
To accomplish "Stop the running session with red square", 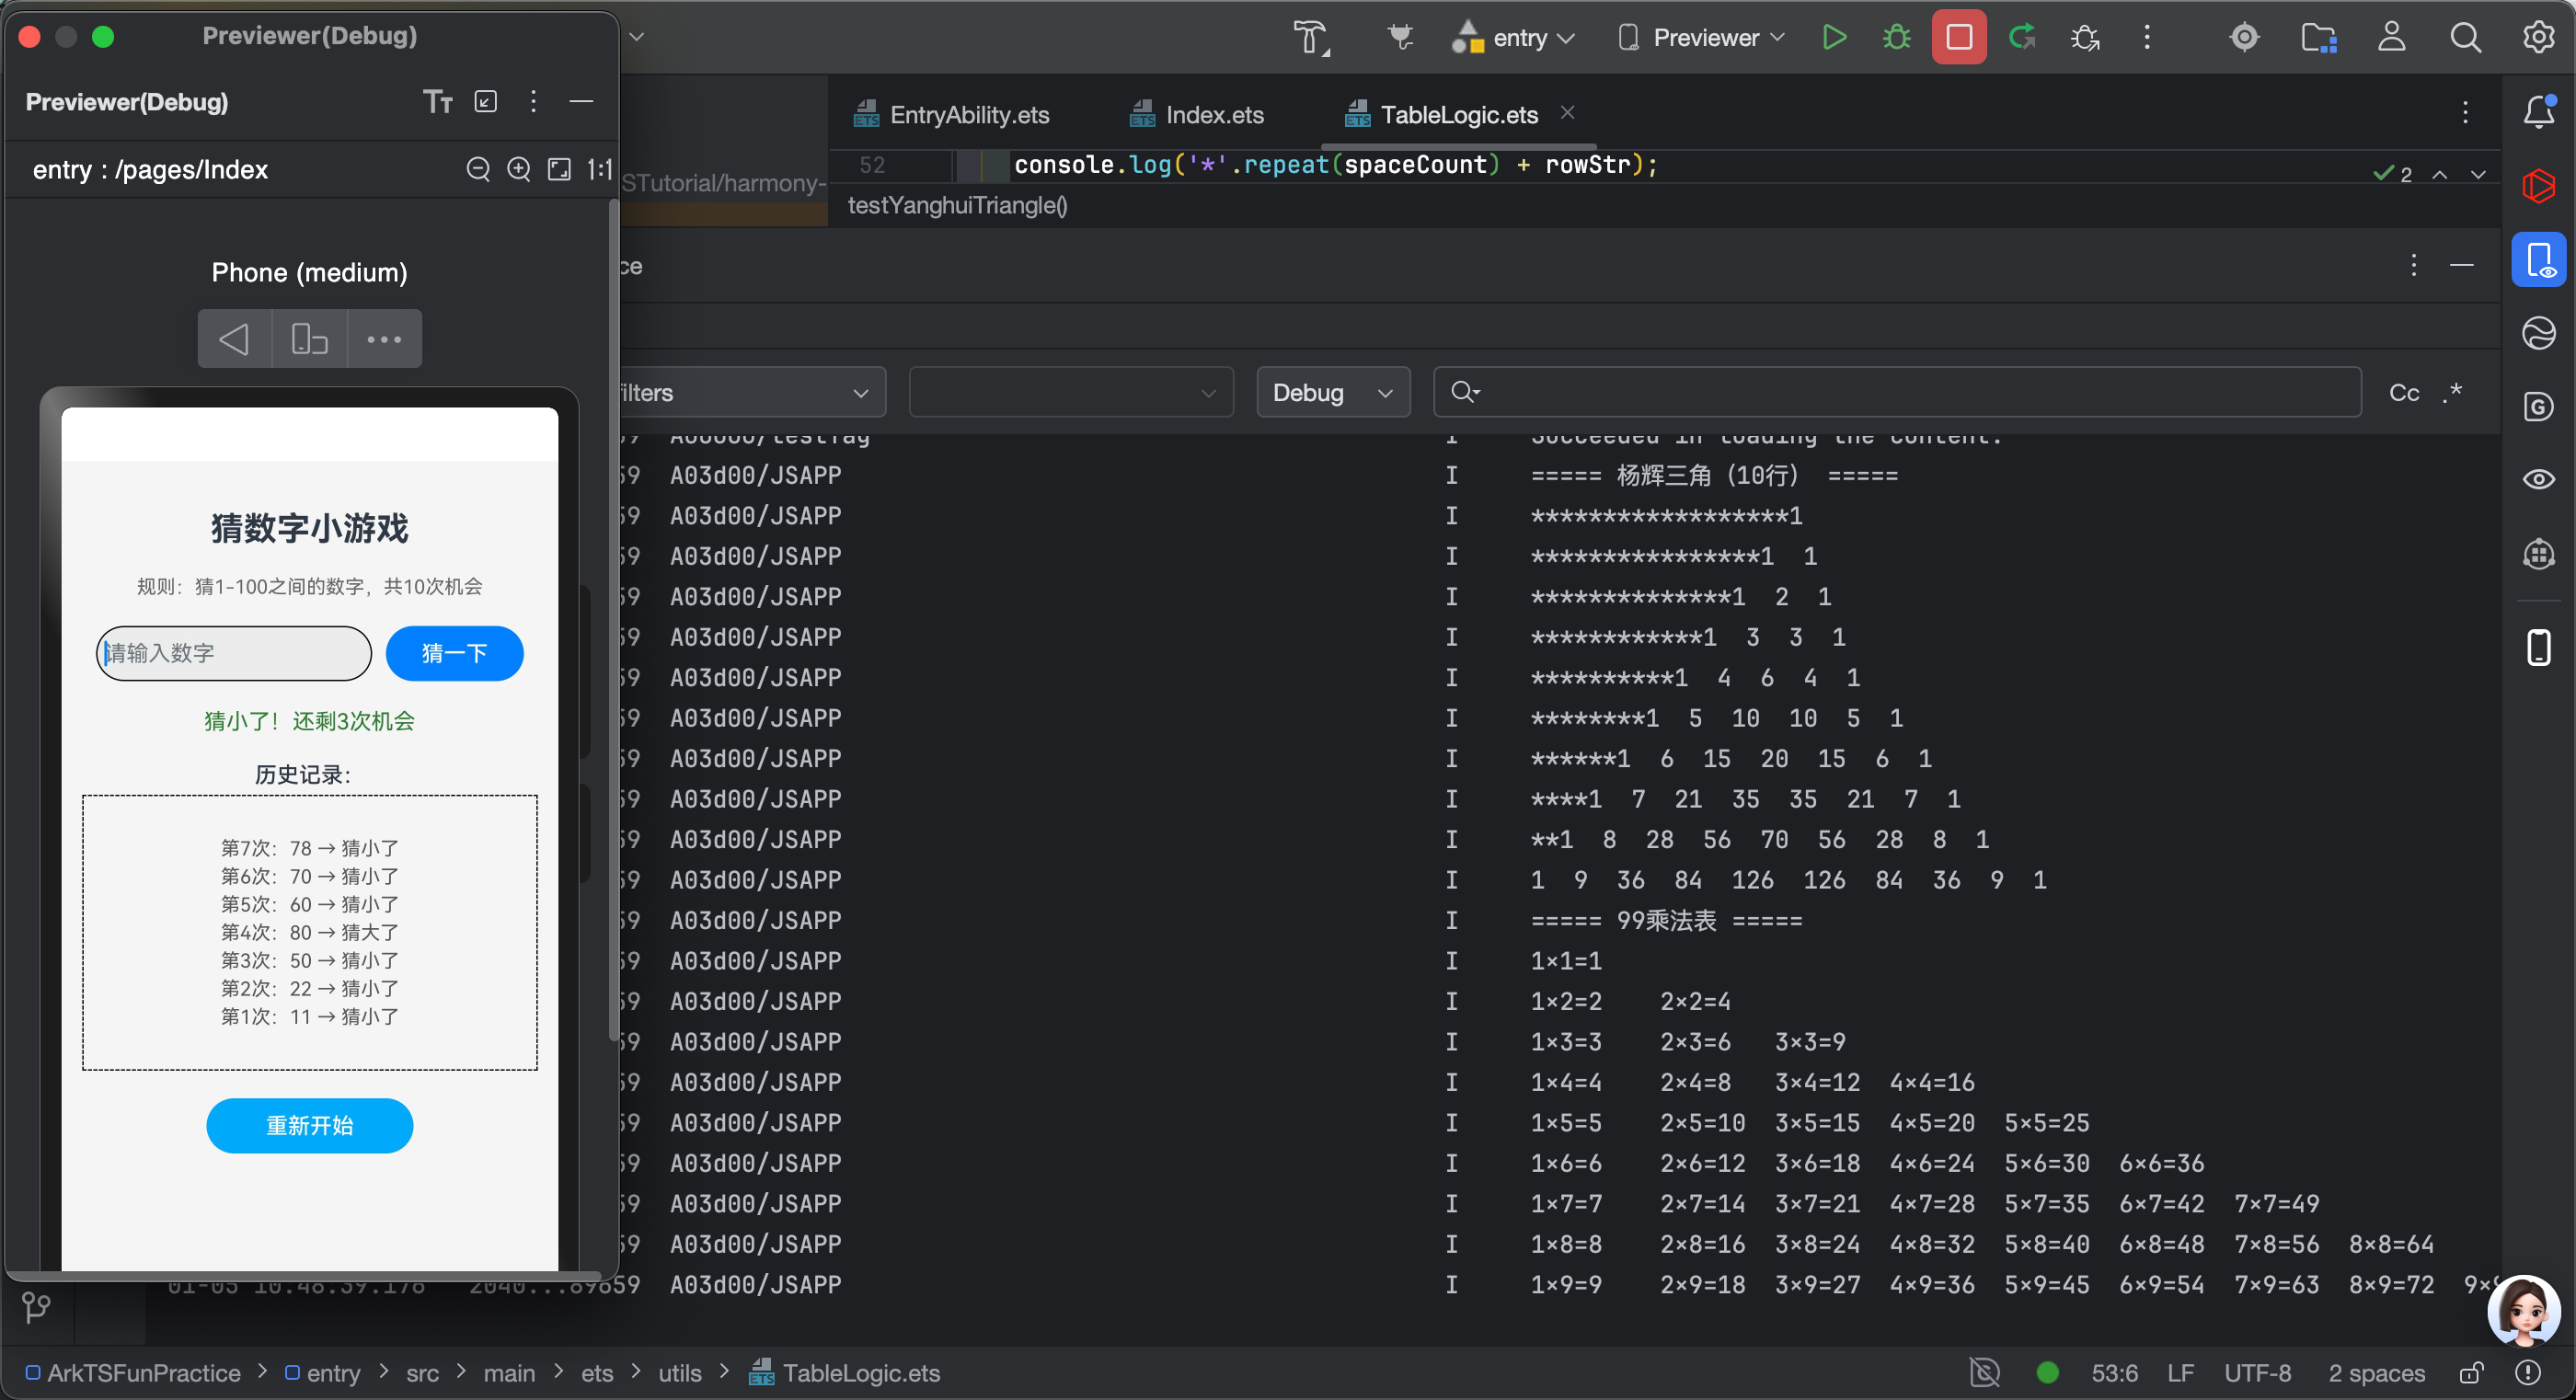I will point(1958,38).
